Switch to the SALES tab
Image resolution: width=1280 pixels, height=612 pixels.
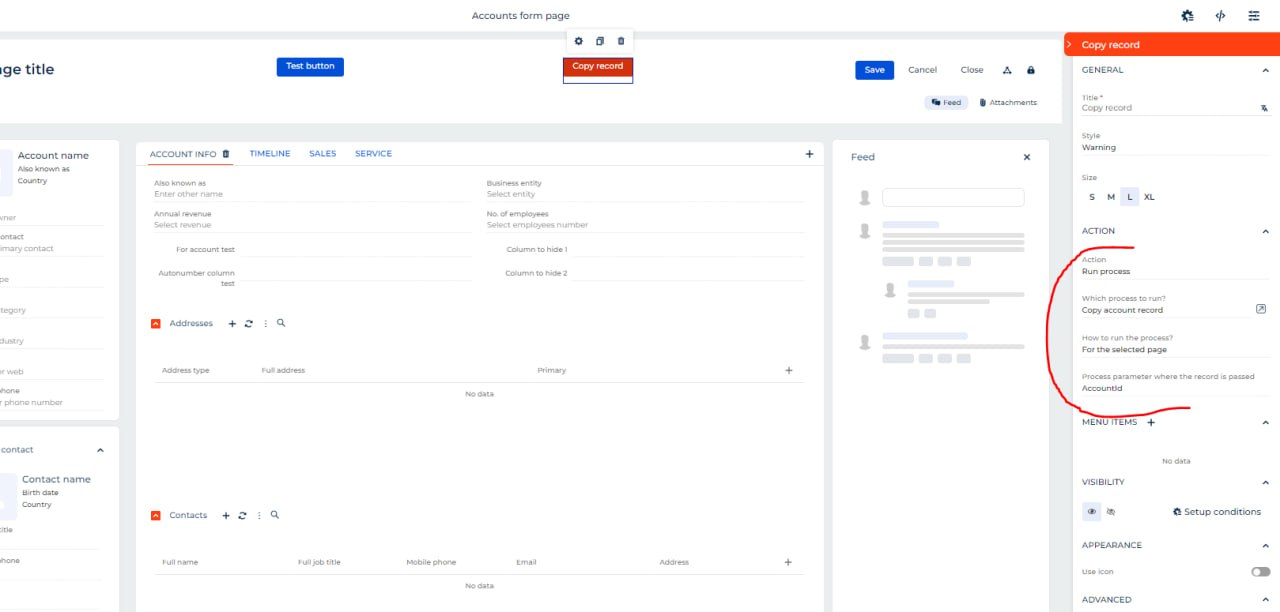tap(323, 154)
